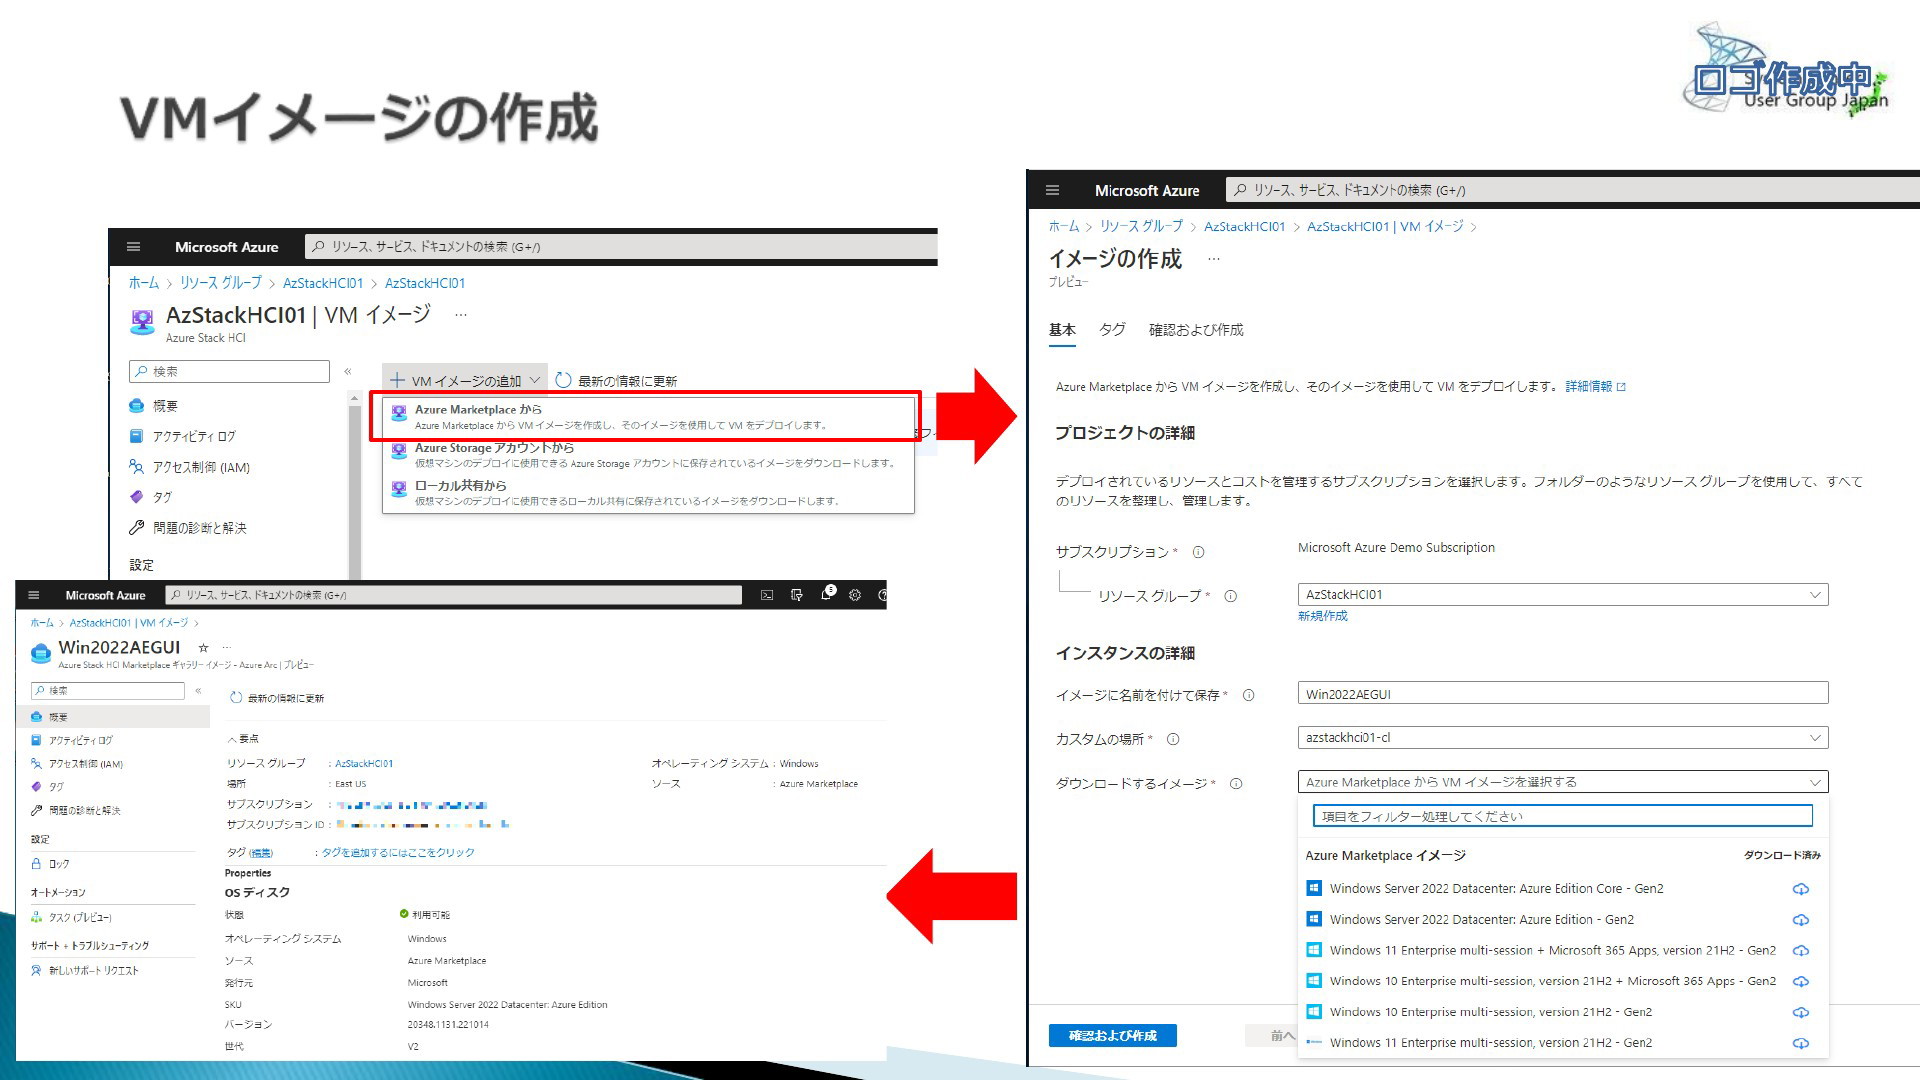Screen dimensions: 1920x1080
Task: Click リソース グループ breadcrumb in イメージの作成 window
Action: pyautogui.click(x=1141, y=227)
